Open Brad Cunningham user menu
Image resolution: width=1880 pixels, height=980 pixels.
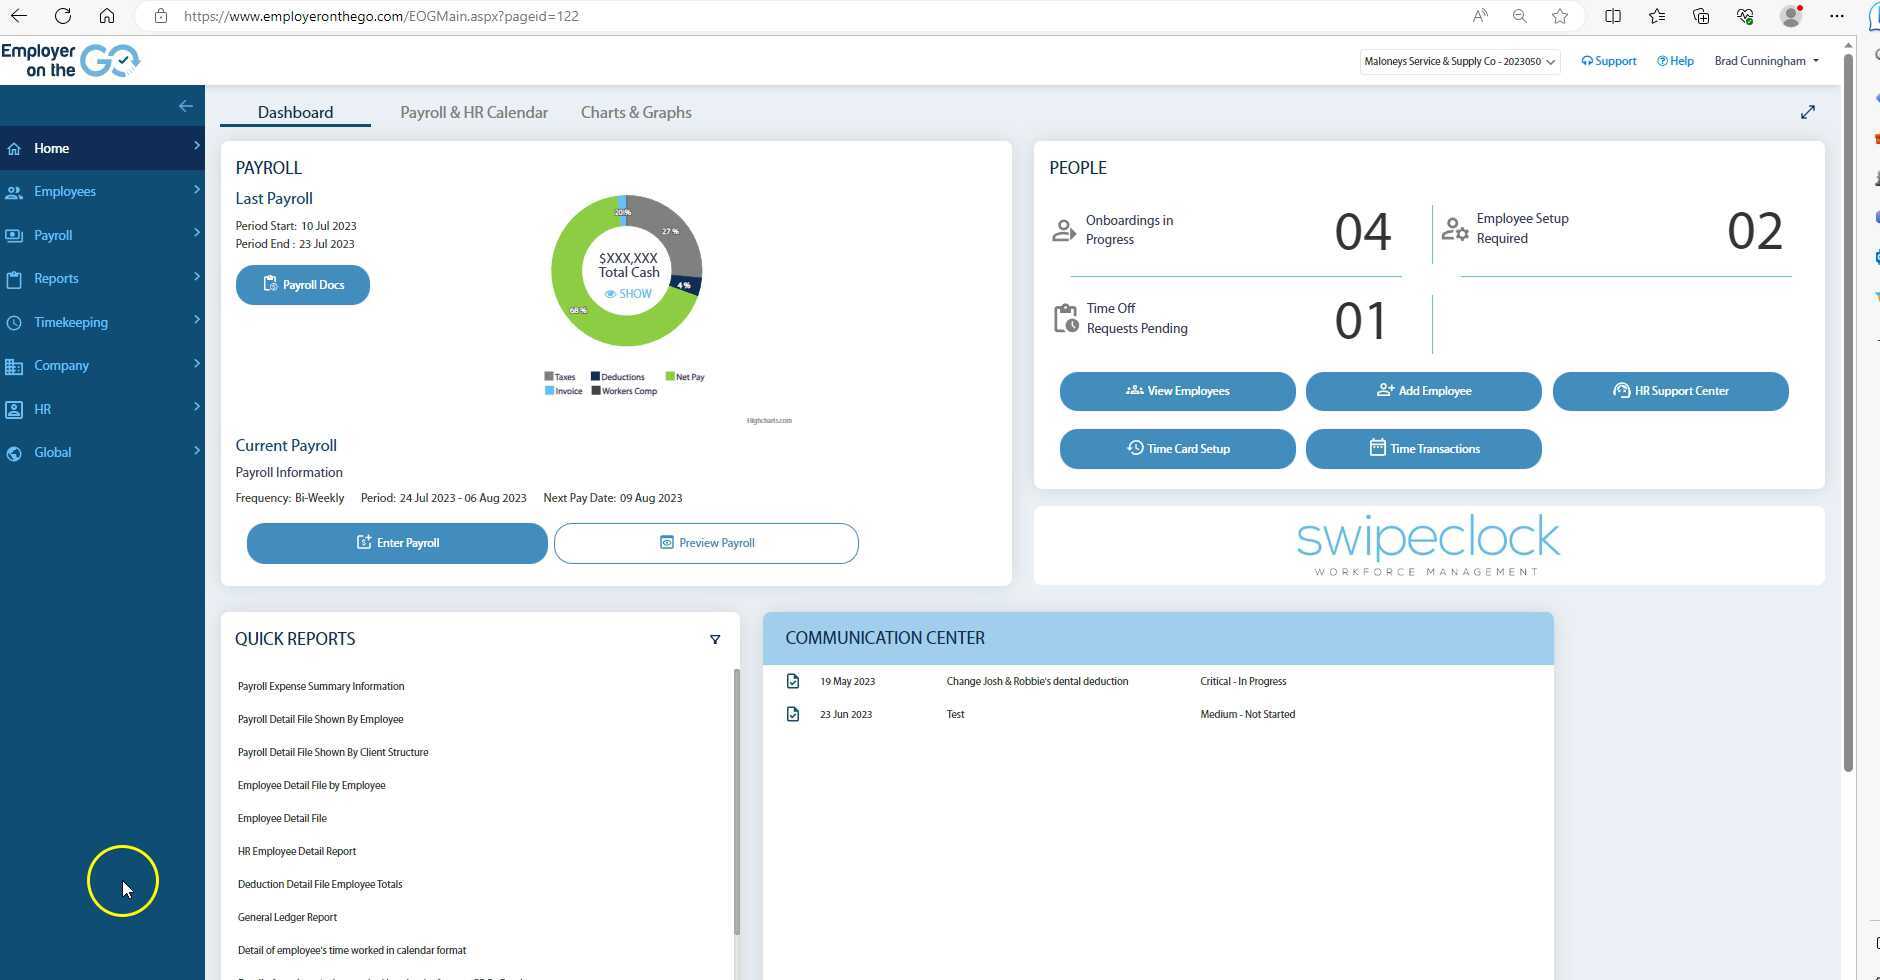tap(1766, 61)
